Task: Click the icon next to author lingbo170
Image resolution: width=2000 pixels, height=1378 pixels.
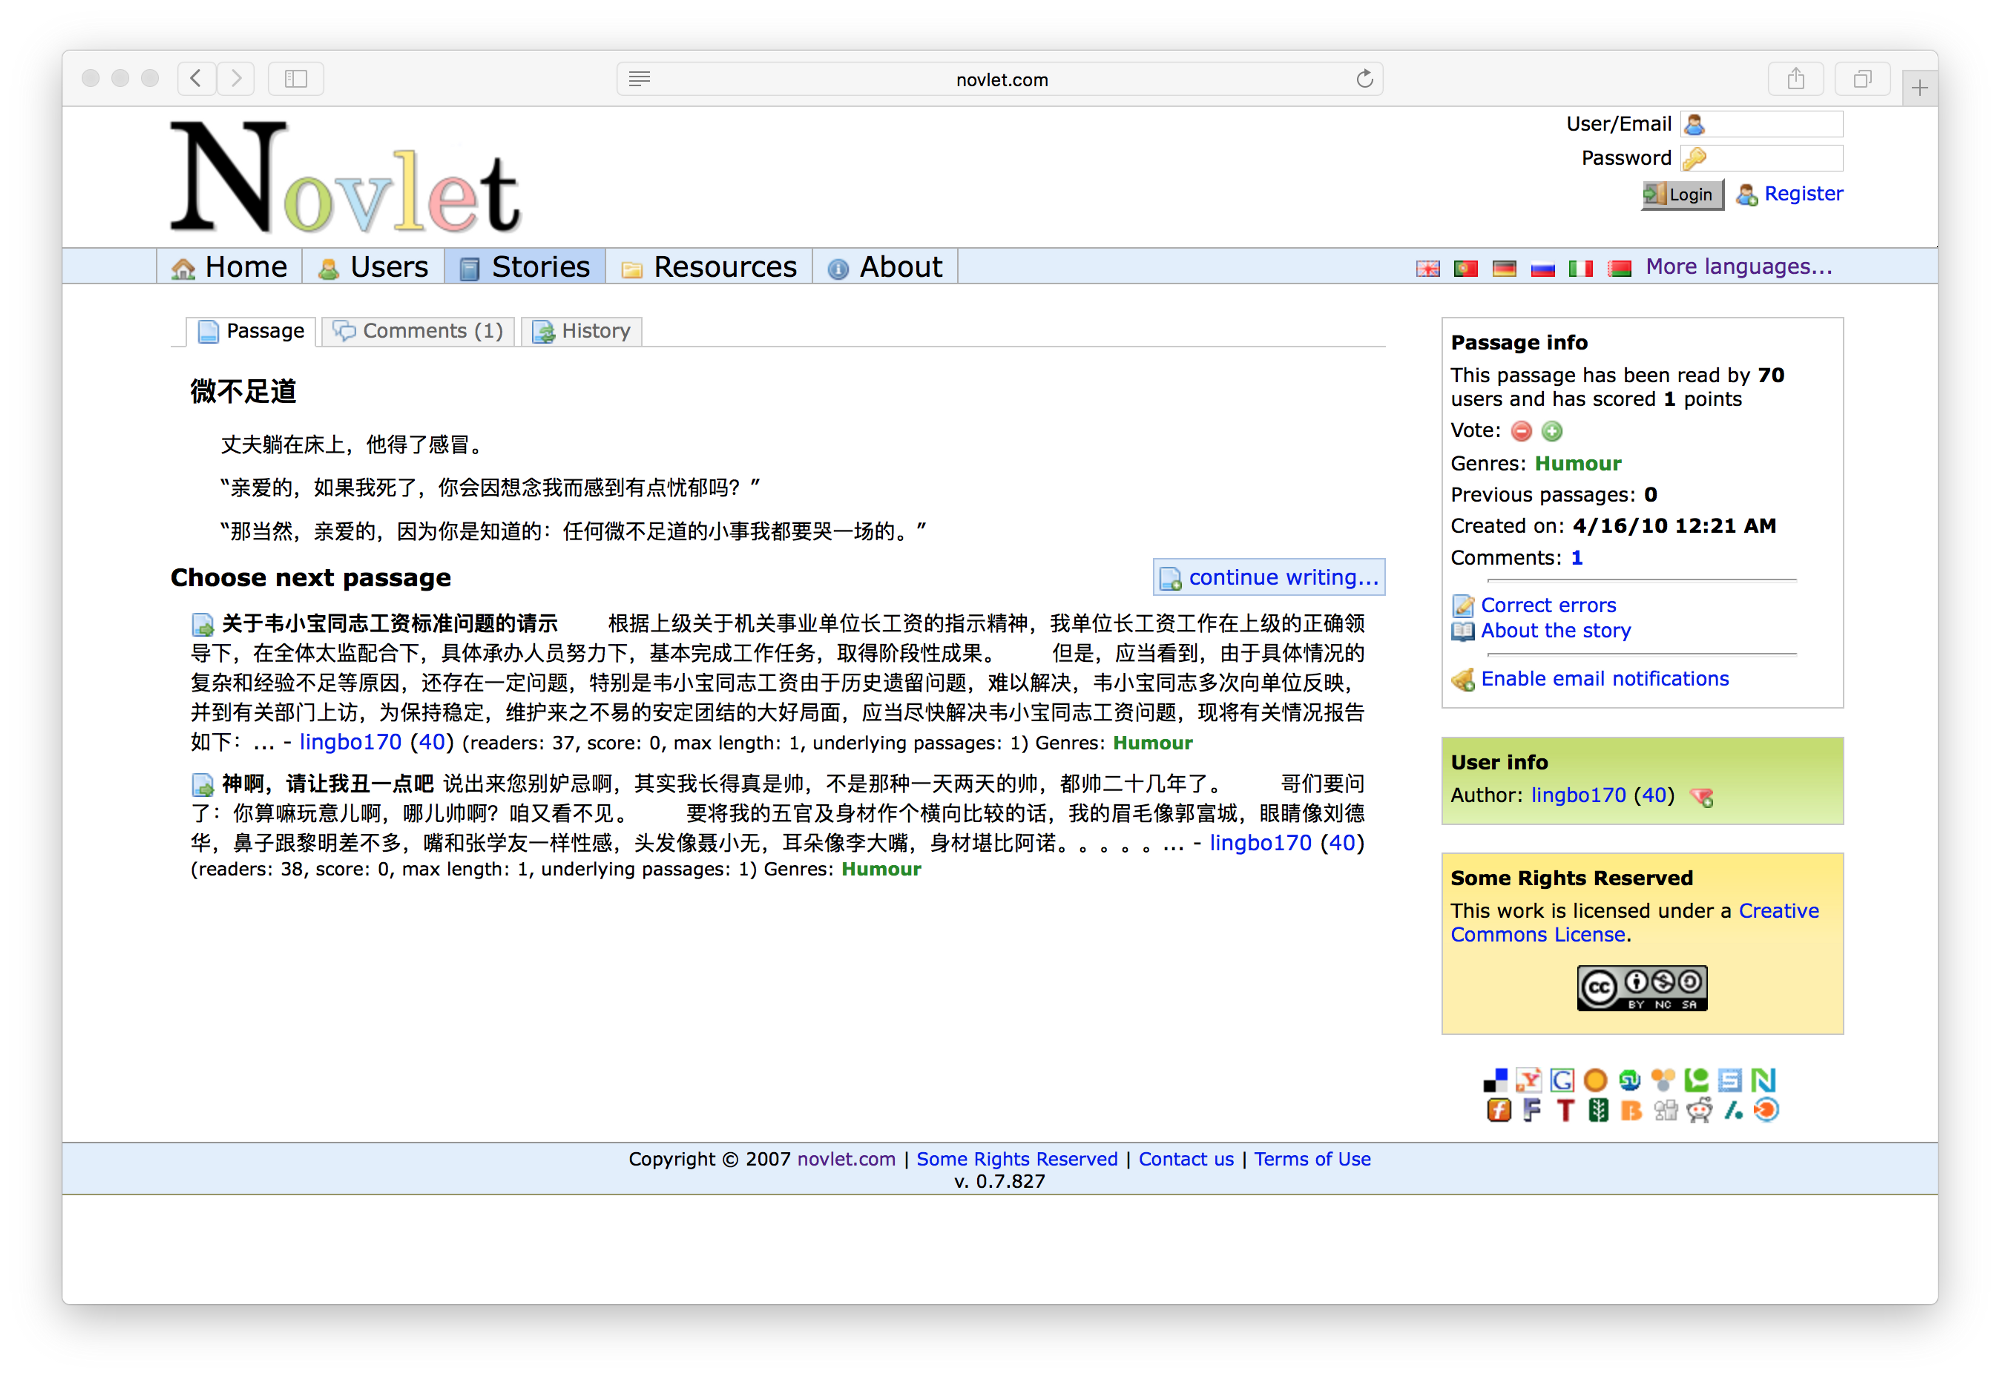Action: click(1702, 796)
